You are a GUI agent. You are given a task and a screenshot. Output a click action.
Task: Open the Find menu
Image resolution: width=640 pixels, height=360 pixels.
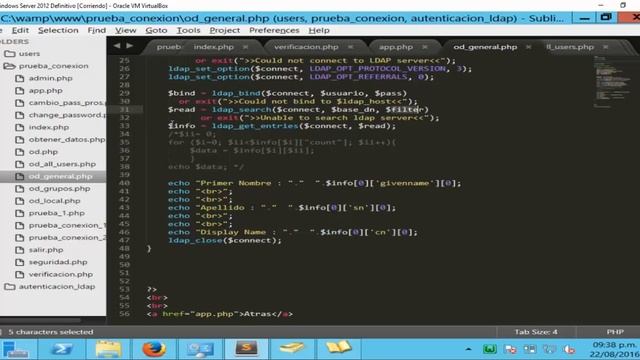[96, 30]
